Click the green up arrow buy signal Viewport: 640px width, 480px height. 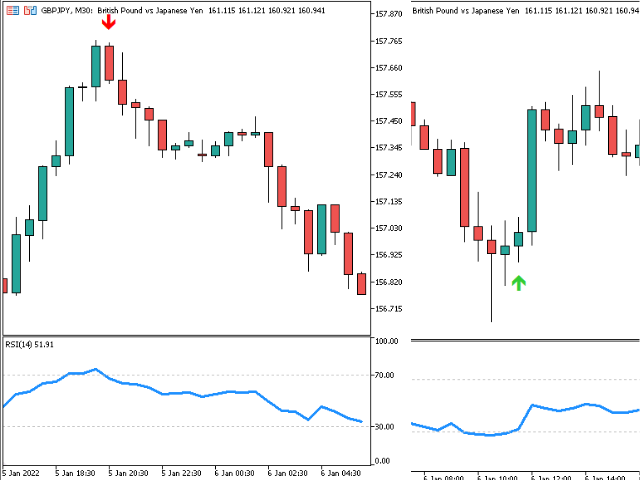(x=518, y=283)
